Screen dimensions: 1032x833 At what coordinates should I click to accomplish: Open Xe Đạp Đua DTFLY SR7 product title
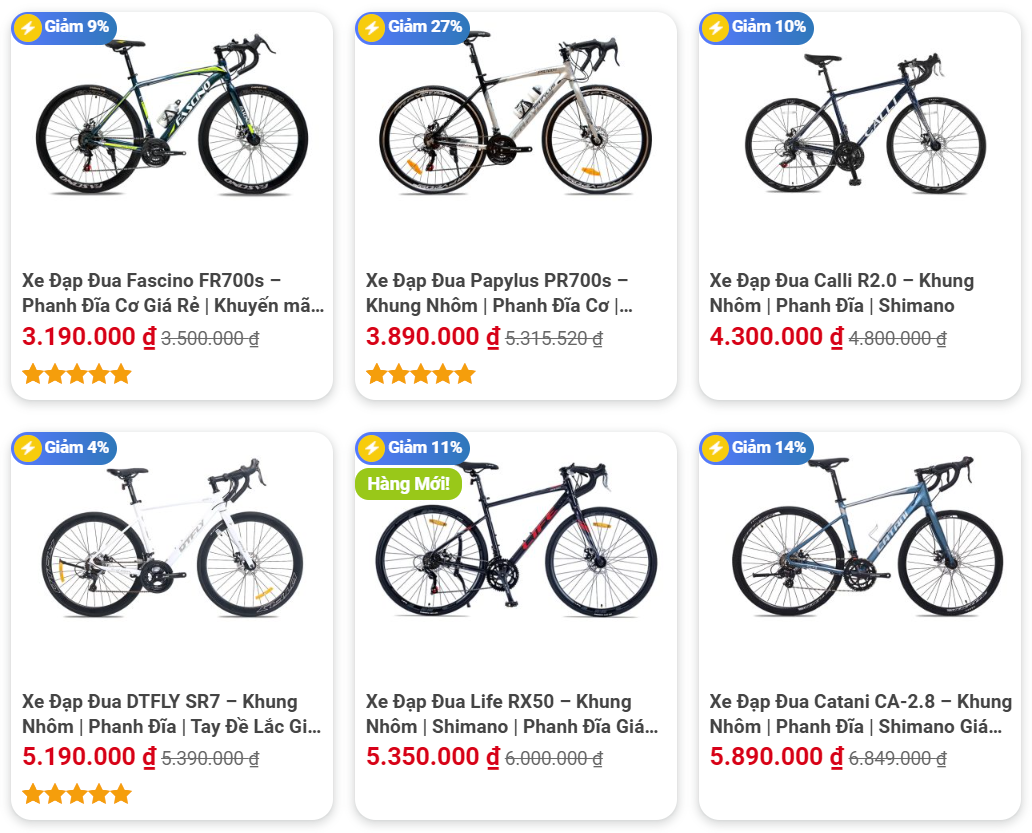172,714
